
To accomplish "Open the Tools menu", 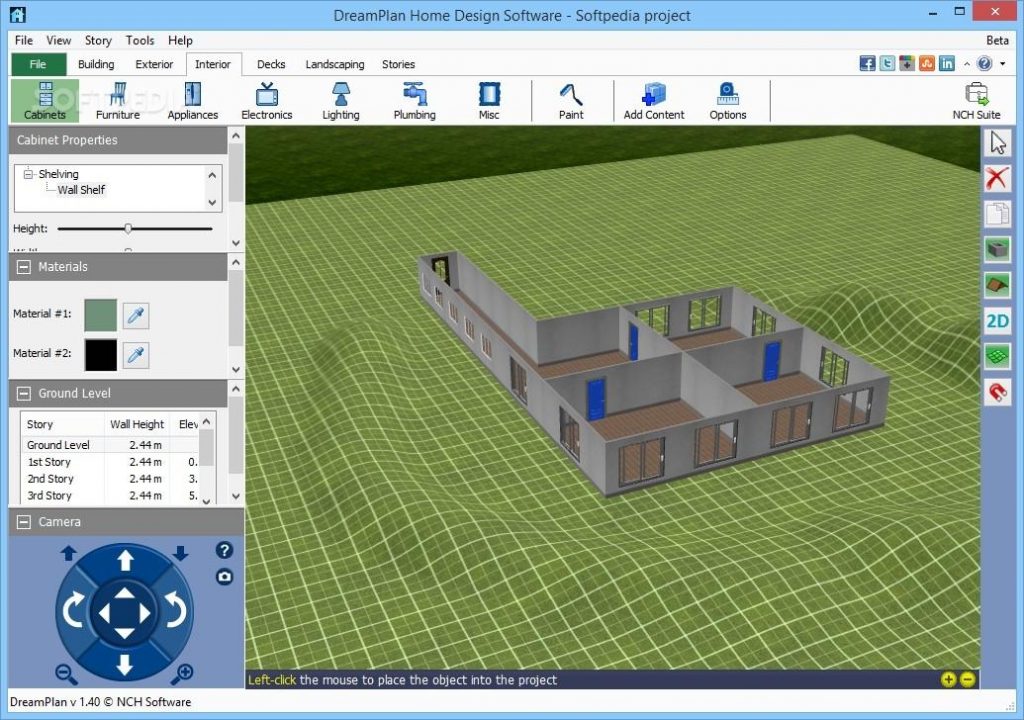I will point(139,40).
